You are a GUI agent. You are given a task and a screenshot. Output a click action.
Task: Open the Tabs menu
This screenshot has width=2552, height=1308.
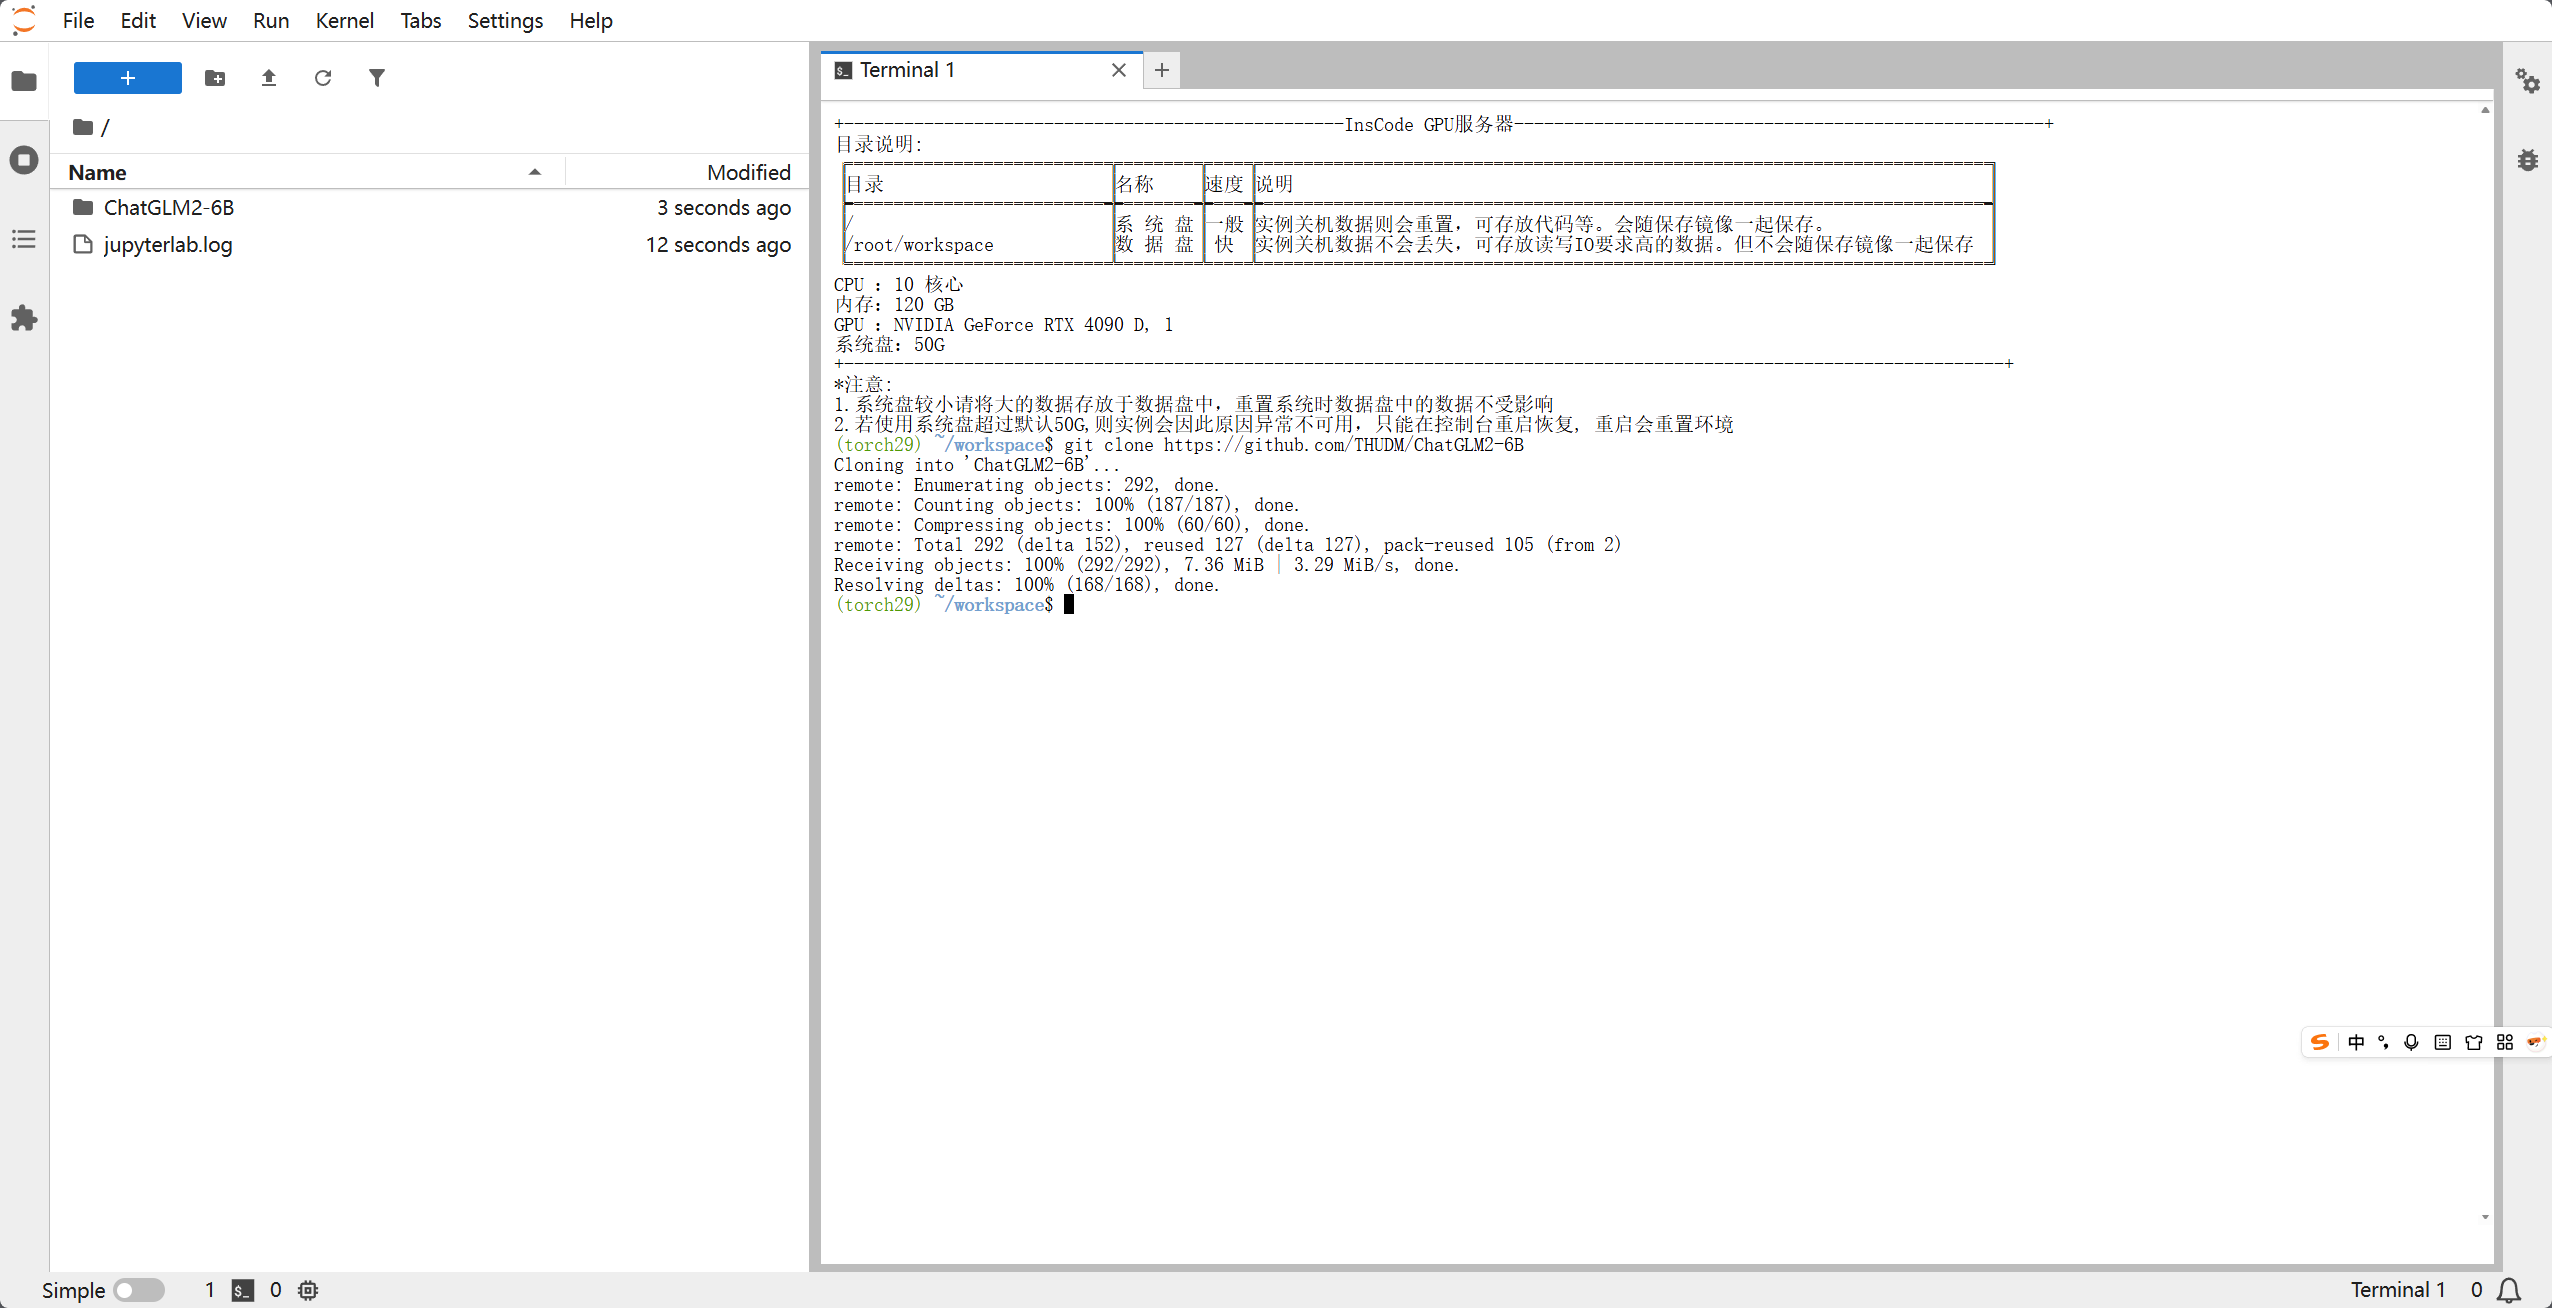(421, 20)
